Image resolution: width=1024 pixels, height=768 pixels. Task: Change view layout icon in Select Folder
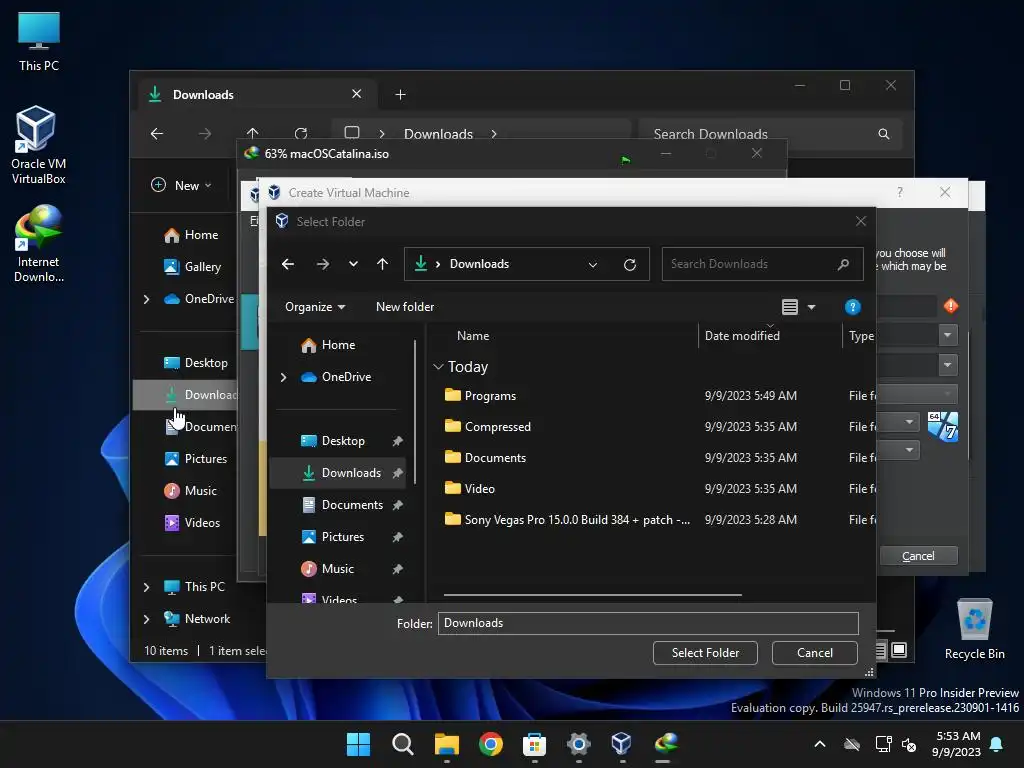click(790, 307)
